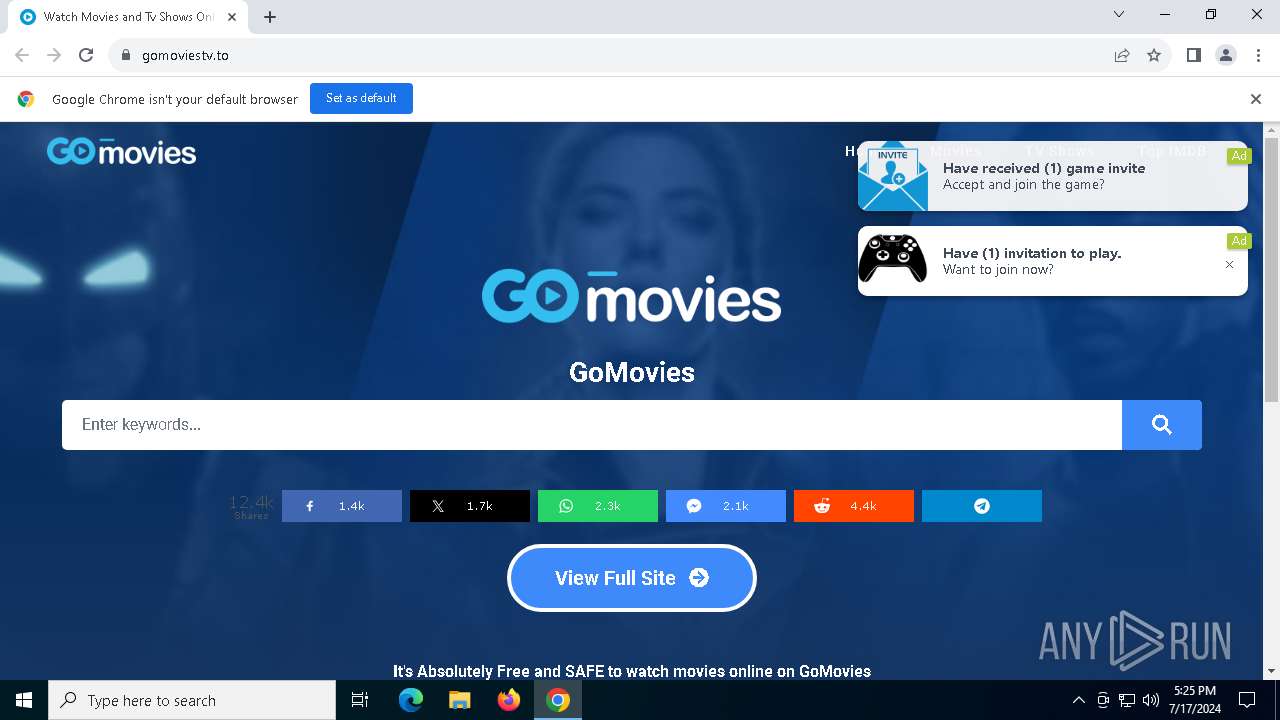Share via Telegram button

pos(982,506)
